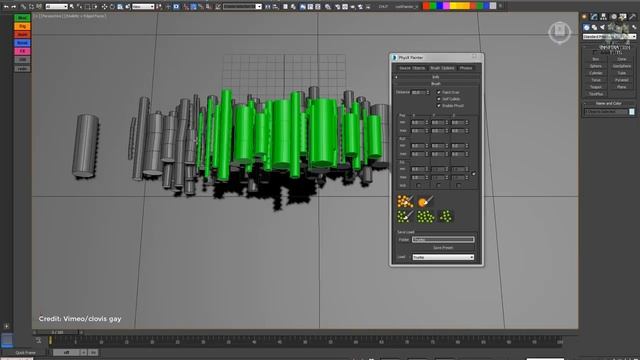The height and width of the screenshot is (360, 640).
Task: Undo the last action in the toolbar
Action: tap(6, 7)
